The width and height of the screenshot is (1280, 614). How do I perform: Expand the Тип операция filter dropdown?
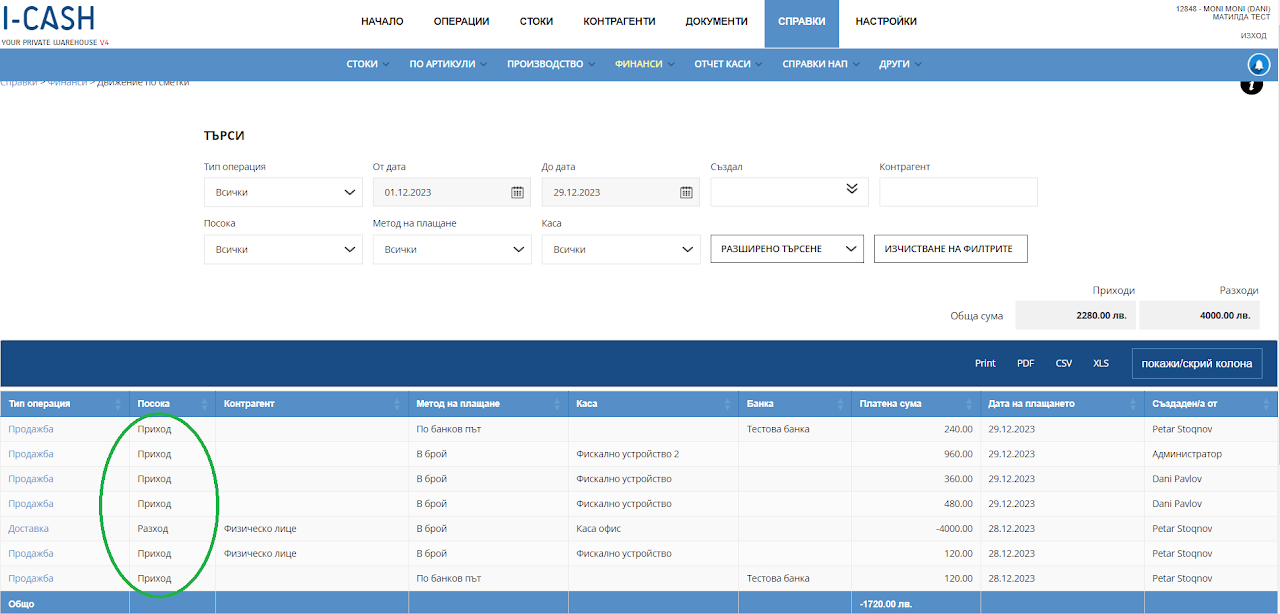(283, 192)
